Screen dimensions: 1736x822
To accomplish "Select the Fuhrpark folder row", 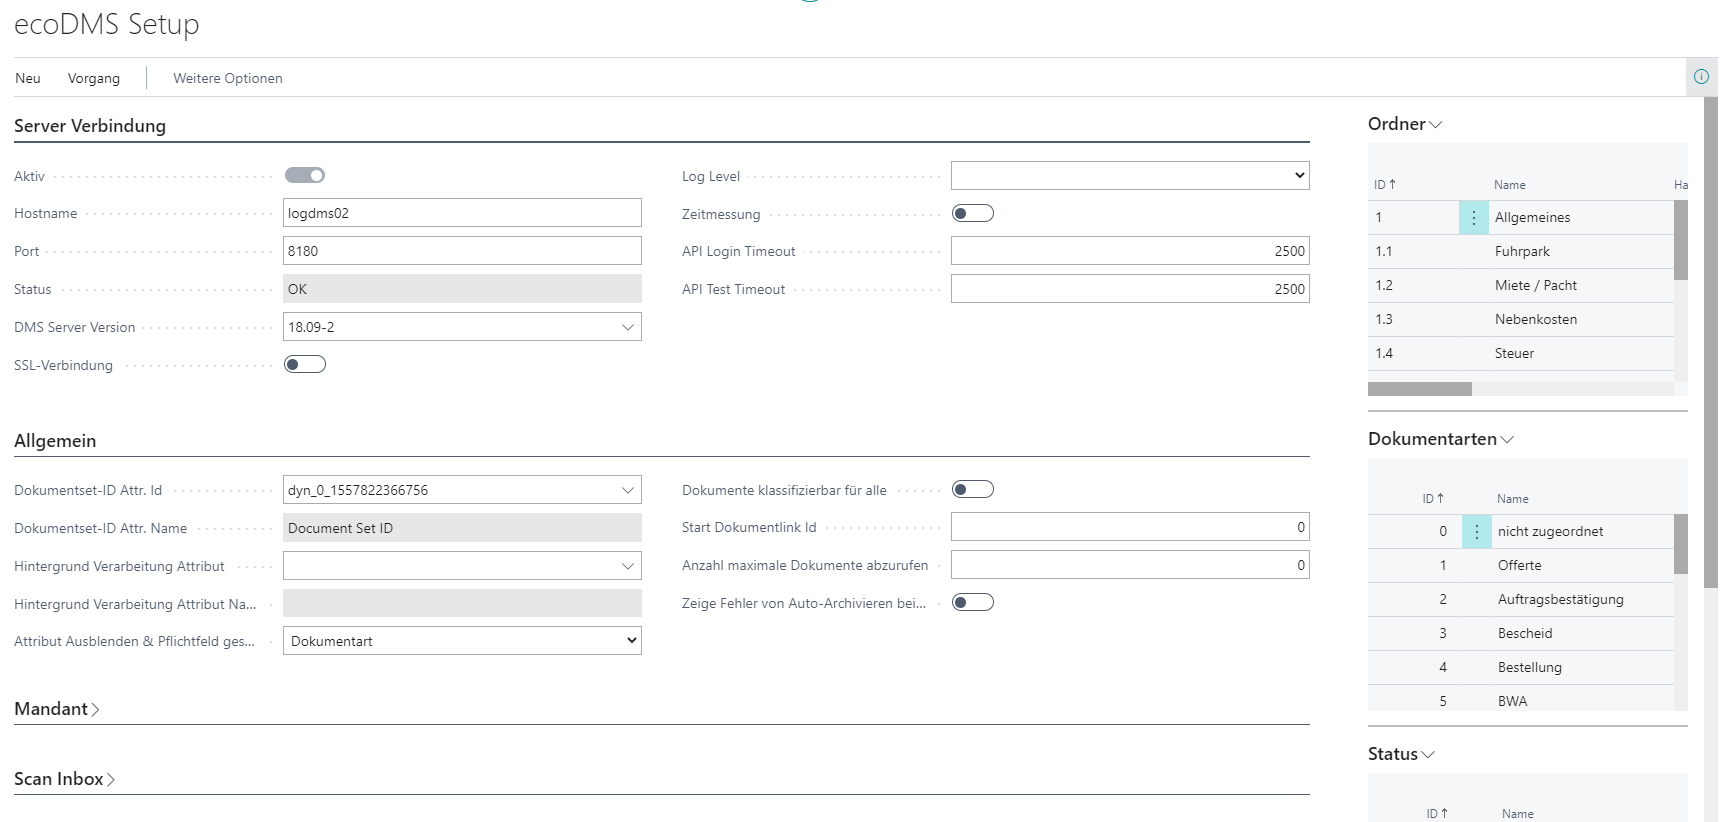I will (x=1521, y=251).
